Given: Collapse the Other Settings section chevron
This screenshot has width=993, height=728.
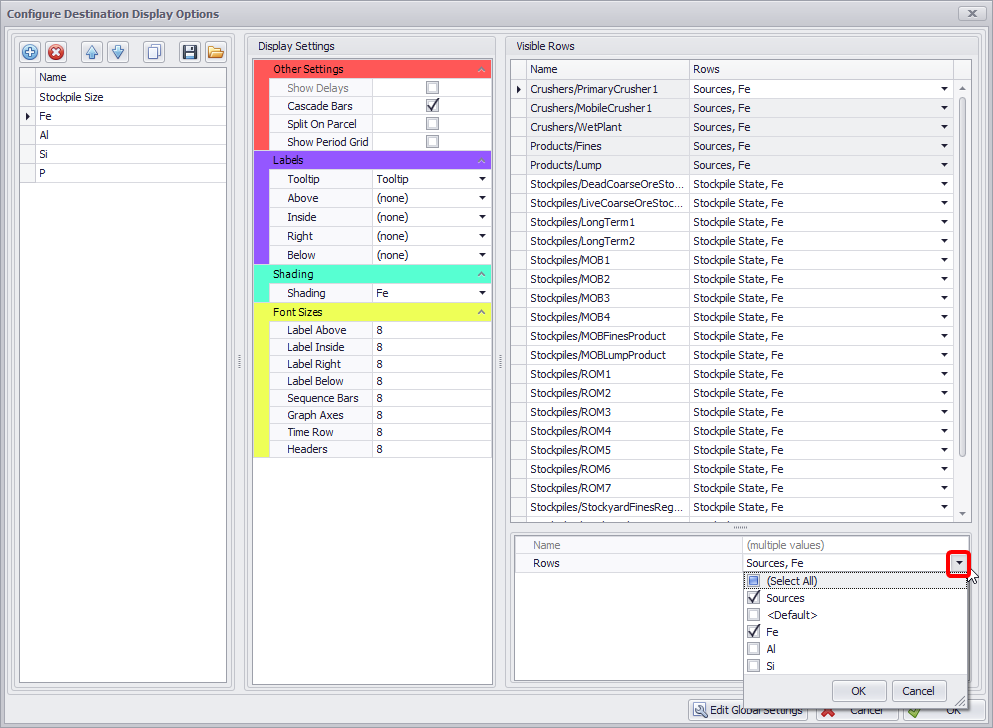Looking at the screenshot, I should [481, 70].
